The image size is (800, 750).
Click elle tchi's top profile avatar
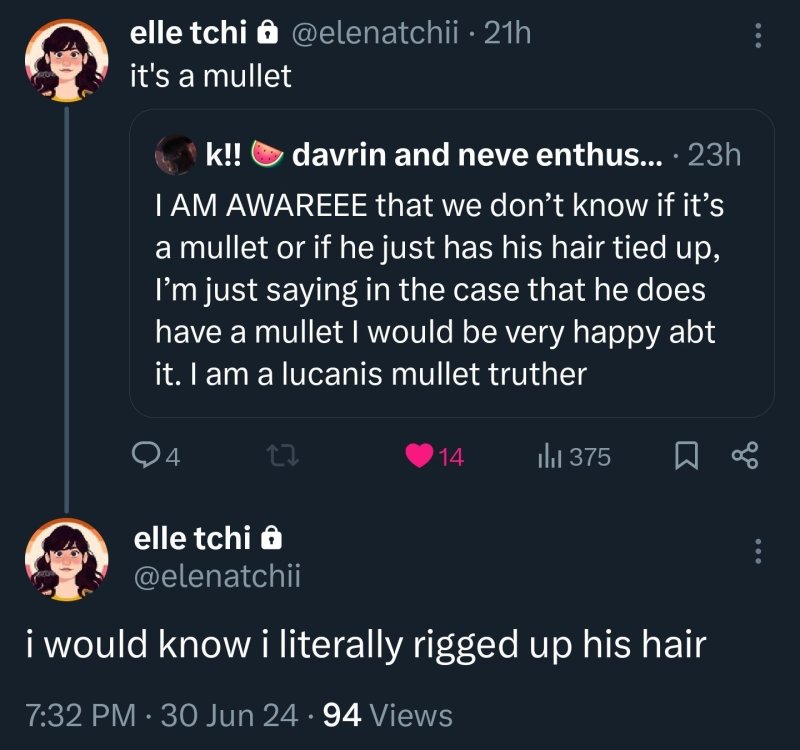pyautogui.click(x=66, y=60)
